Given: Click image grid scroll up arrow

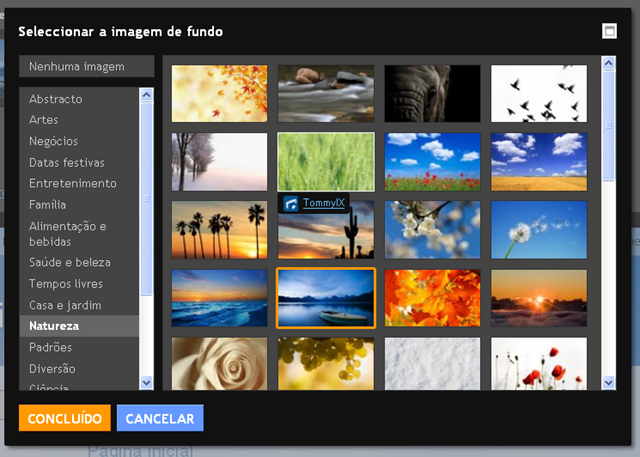Looking at the screenshot, I should point(609,63).
